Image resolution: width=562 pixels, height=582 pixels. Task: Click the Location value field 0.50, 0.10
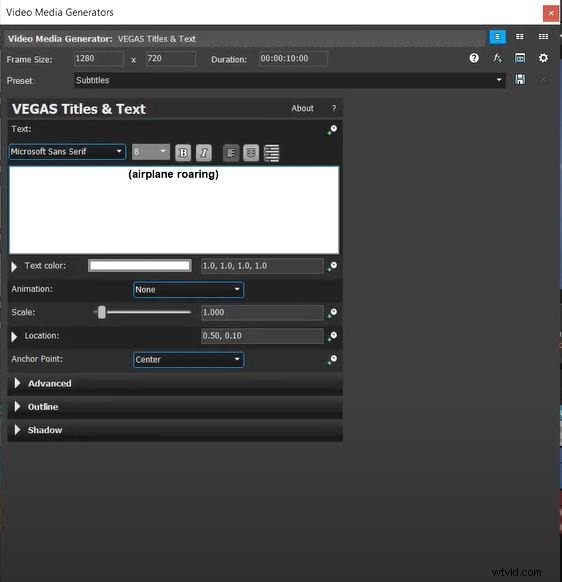pyautogui.click(x=262, y=336)
